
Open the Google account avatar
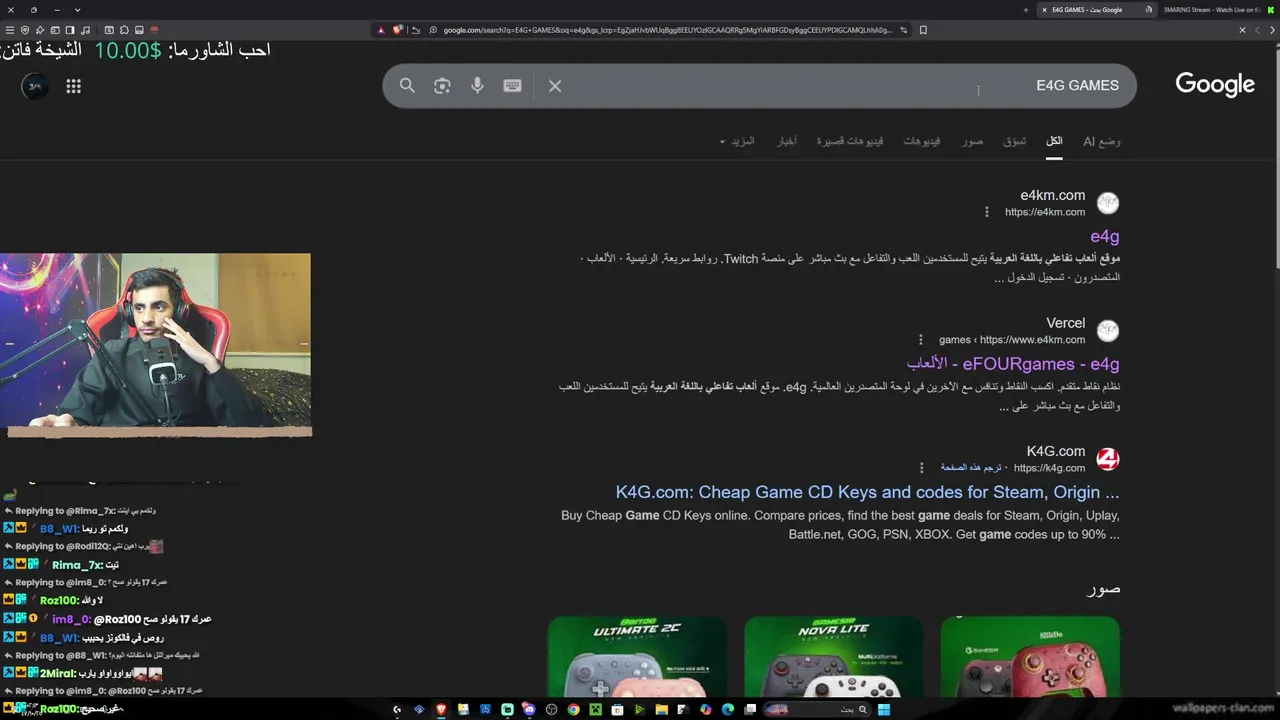pyautogui.click(x=35, y=86)
